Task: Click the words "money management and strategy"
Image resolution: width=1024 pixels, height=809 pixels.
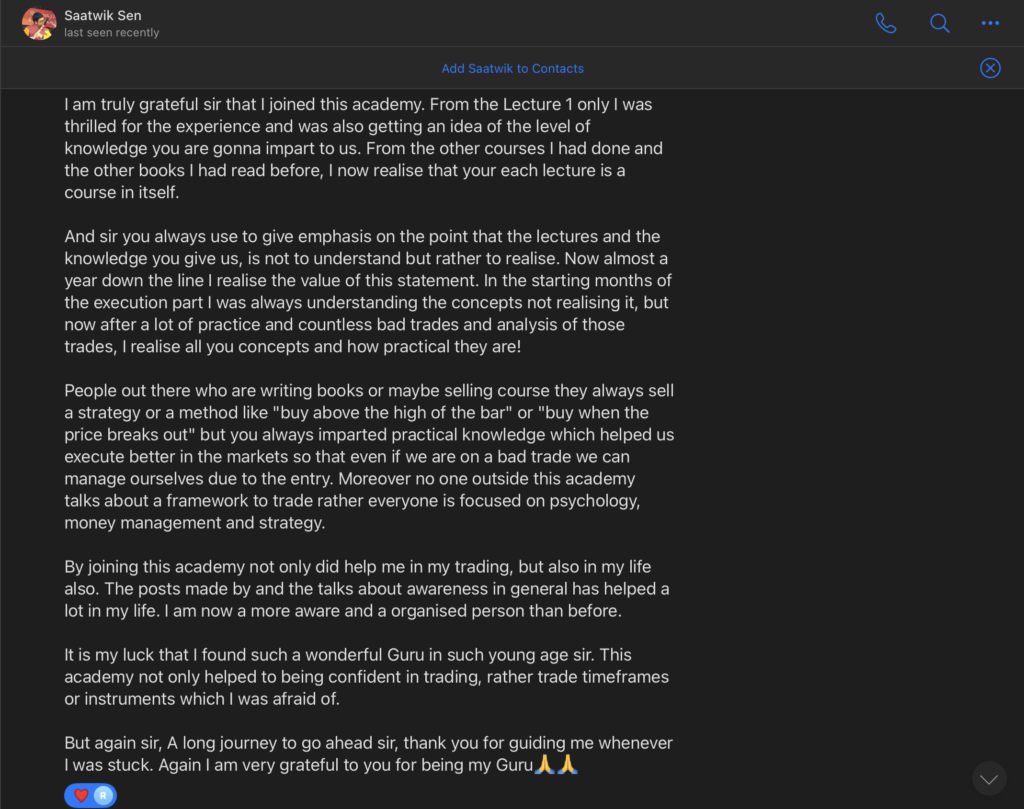Action: 194,523
